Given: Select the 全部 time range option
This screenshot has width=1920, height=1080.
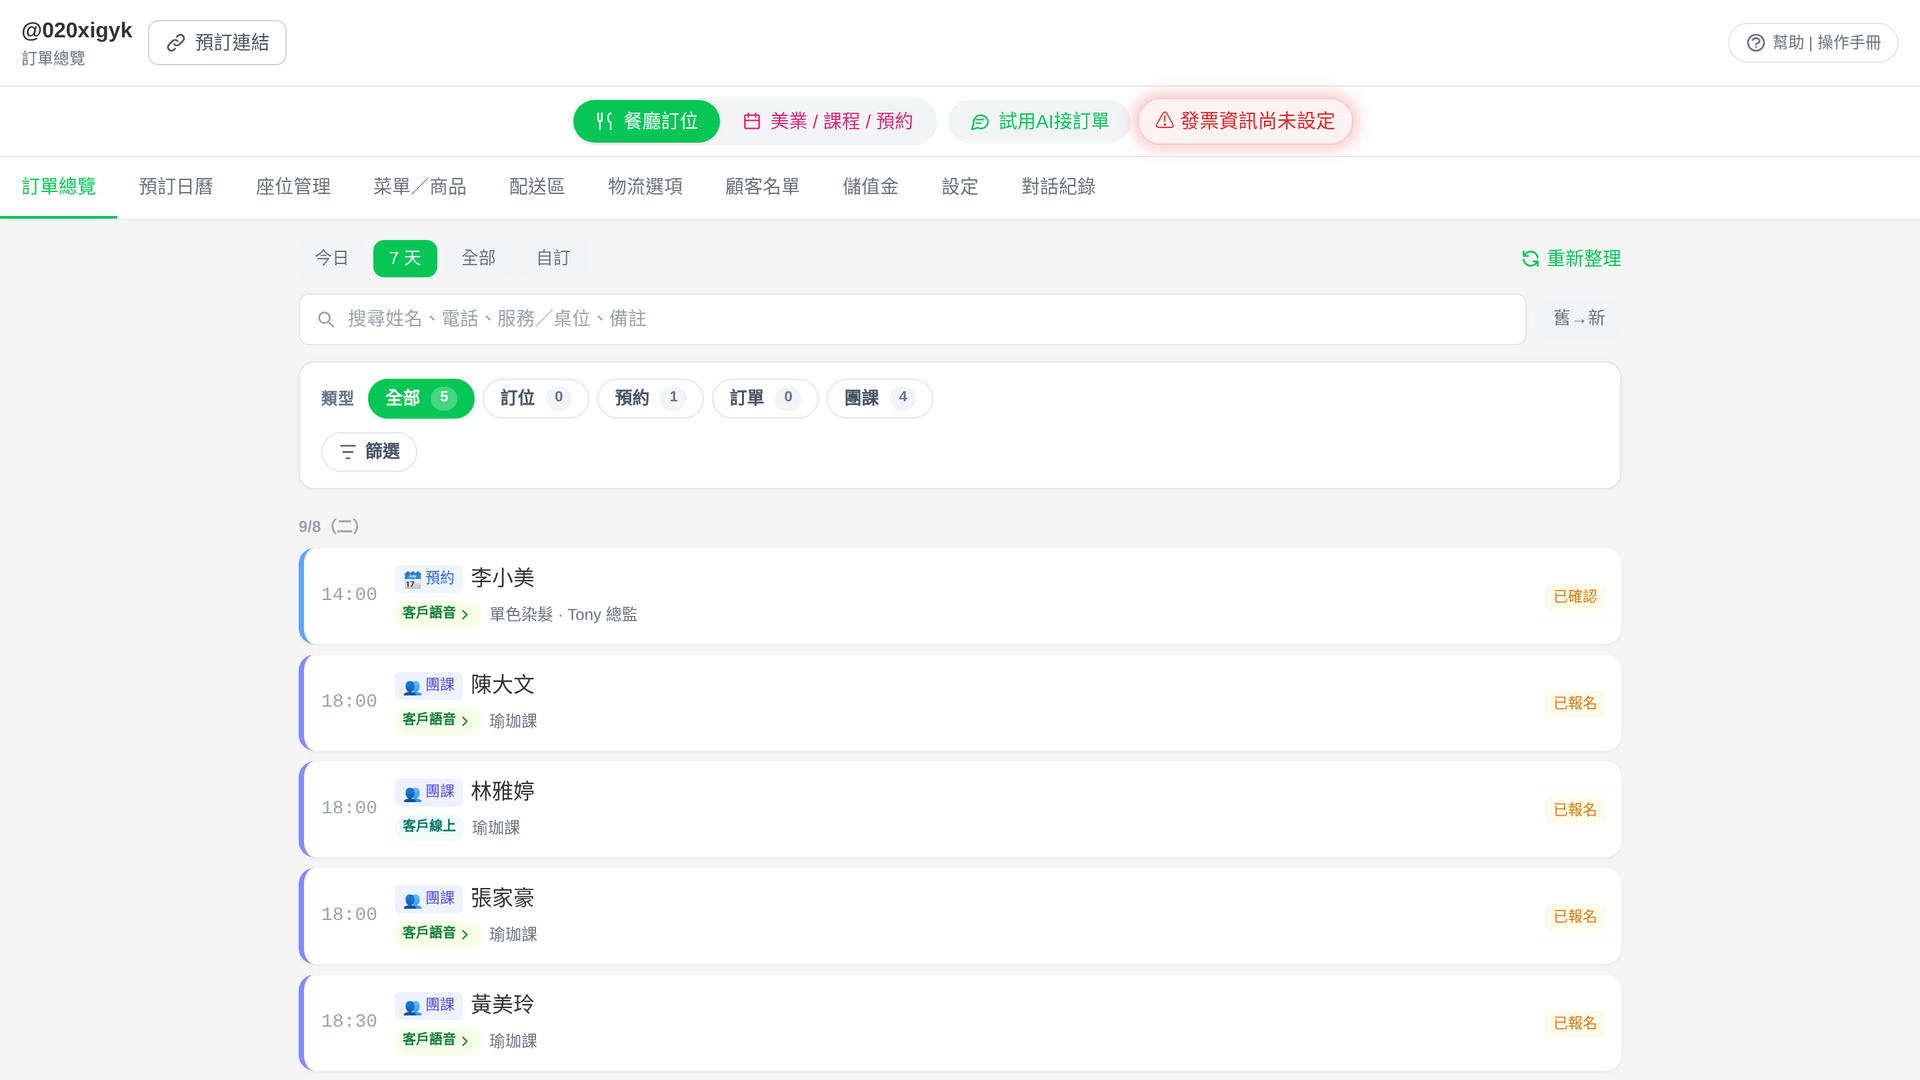Looking at the screenshot, I should click(x=478, y=258).
